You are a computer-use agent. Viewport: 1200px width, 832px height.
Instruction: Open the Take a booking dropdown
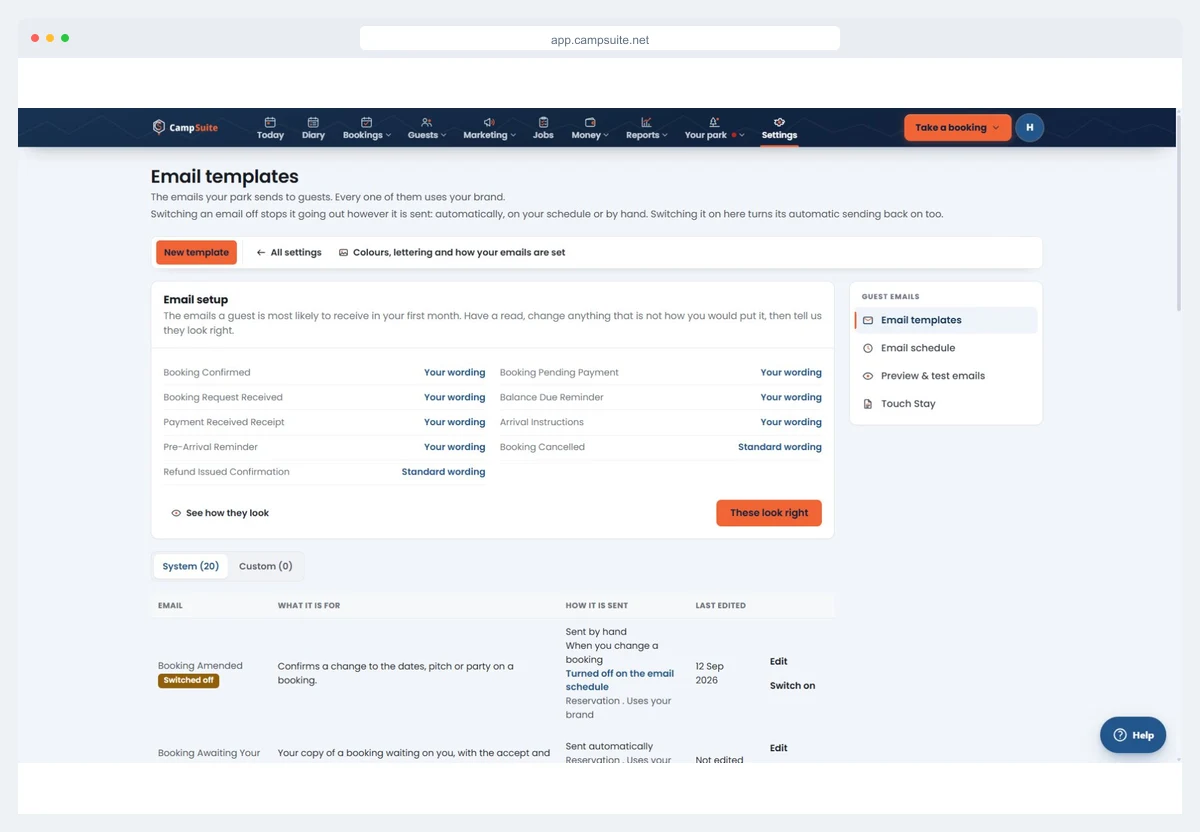pos(958,128)
